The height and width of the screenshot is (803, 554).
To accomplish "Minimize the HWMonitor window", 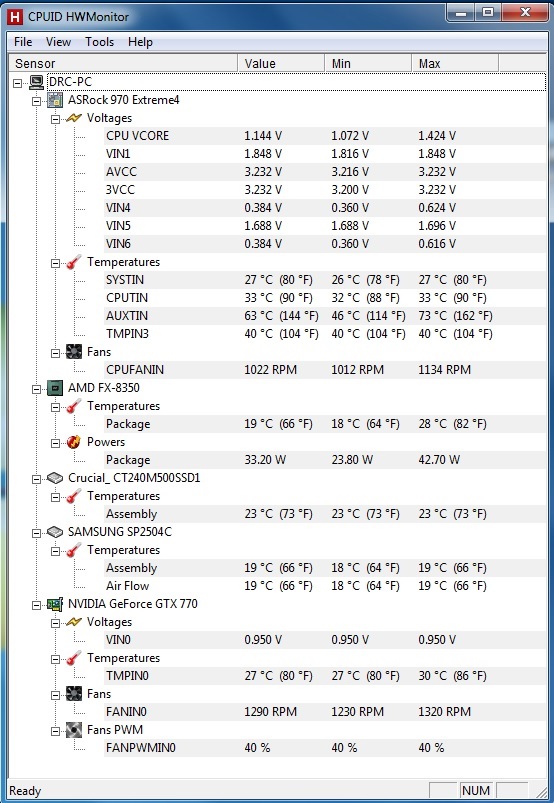I will (x=461, y=13).
